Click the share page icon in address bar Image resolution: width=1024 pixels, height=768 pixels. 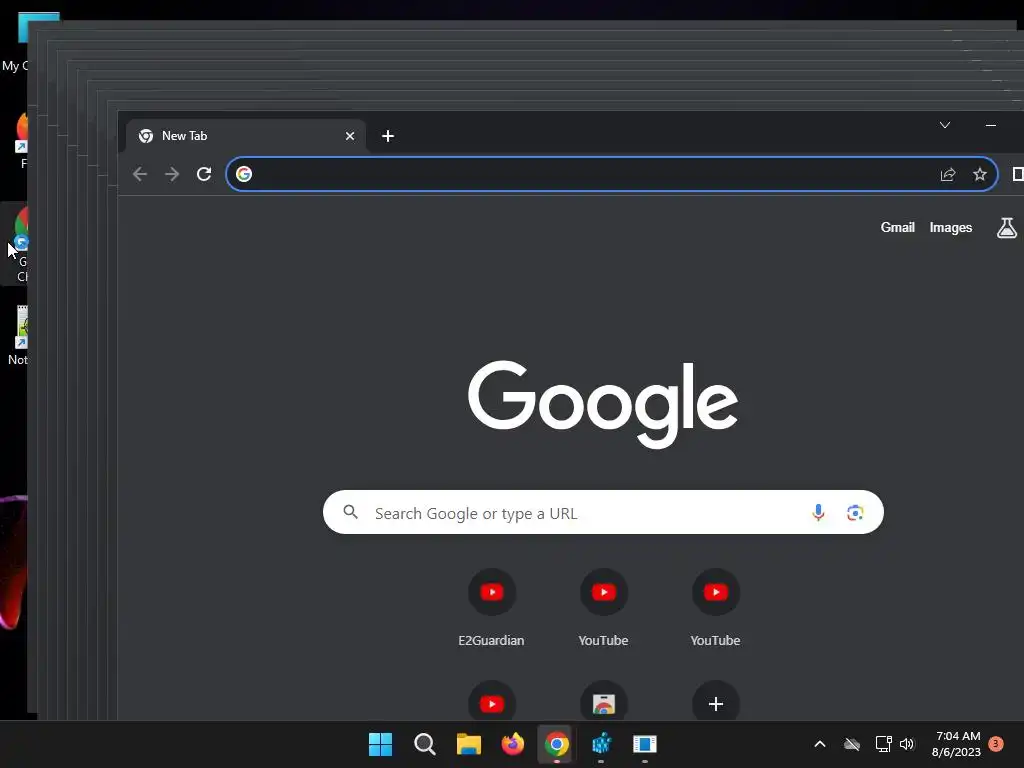coord(948,174)
